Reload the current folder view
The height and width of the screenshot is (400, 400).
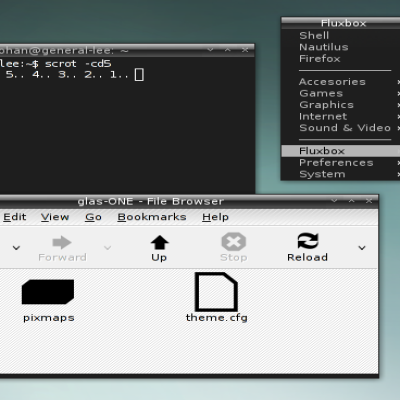tap(308, 247)
